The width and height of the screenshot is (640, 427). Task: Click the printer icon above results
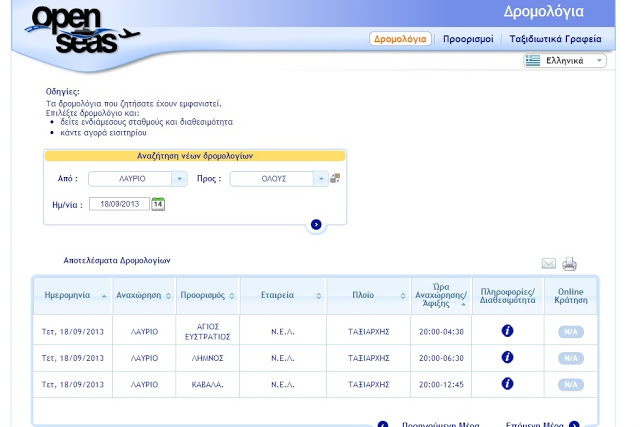pos(569,264)
